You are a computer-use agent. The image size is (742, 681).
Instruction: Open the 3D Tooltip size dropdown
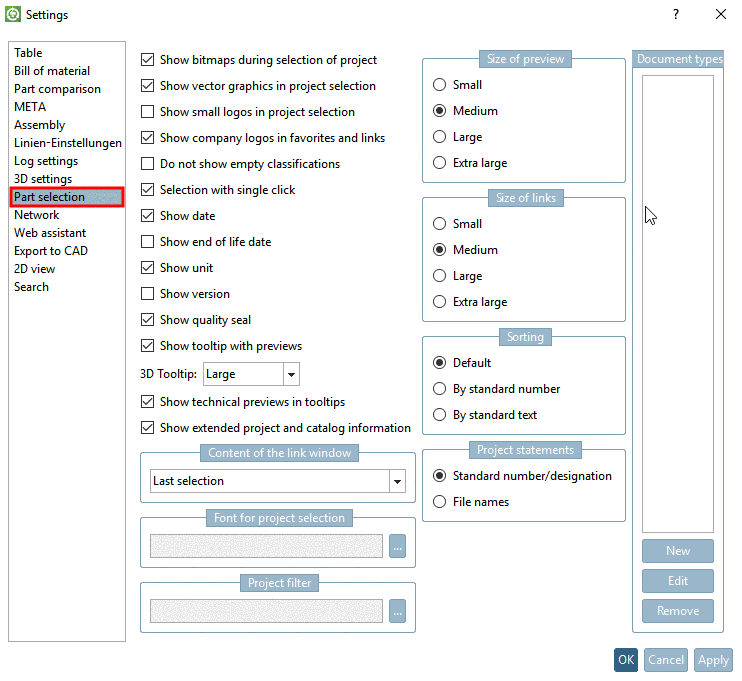[x=291, y=374]
